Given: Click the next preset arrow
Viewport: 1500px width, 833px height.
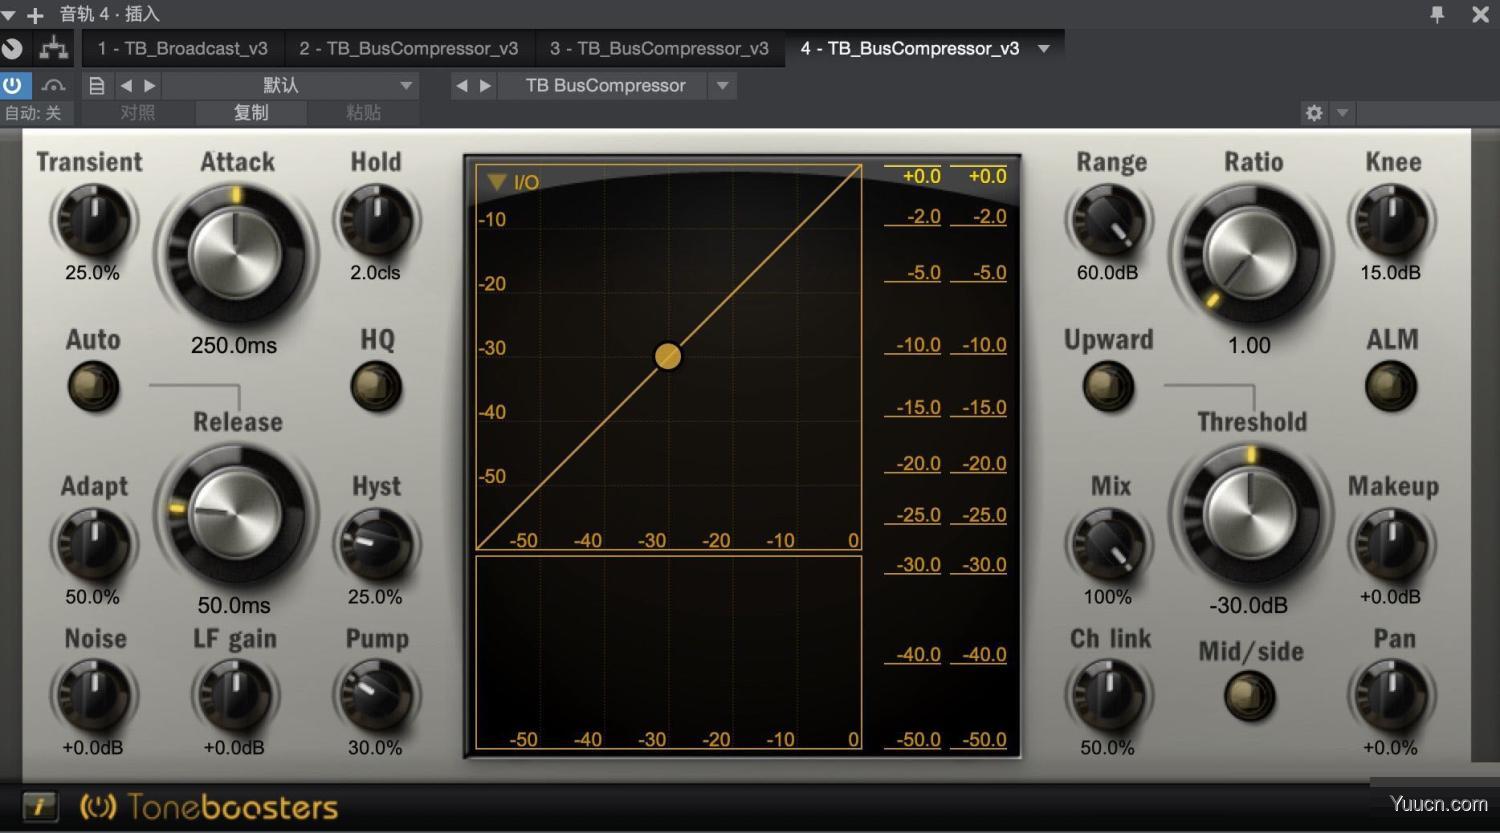Looking at the screenshot, I should coord(150,85).
